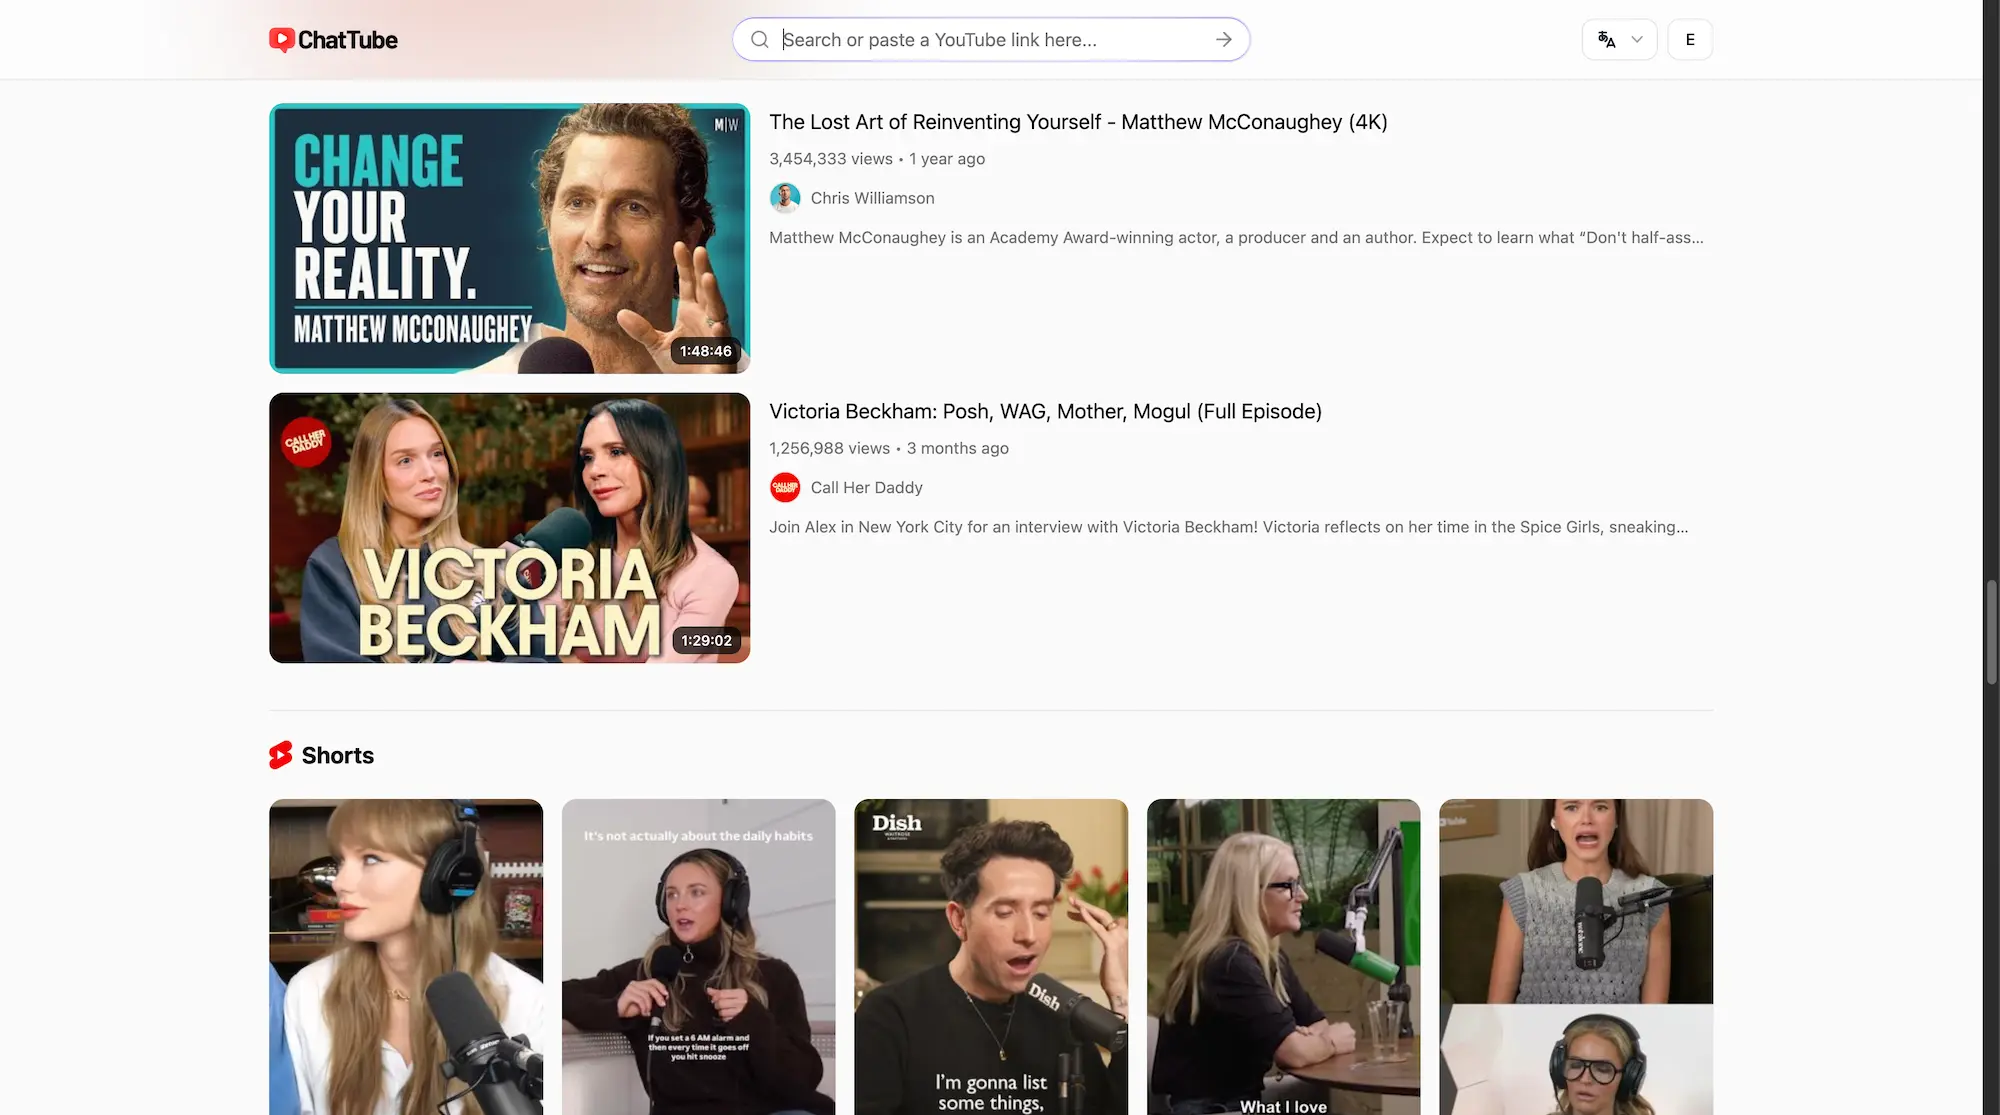The width and height of the screenshot is (2000, 1115).
Task: Focus the YouTube link search field
Action: coord(990,40)
